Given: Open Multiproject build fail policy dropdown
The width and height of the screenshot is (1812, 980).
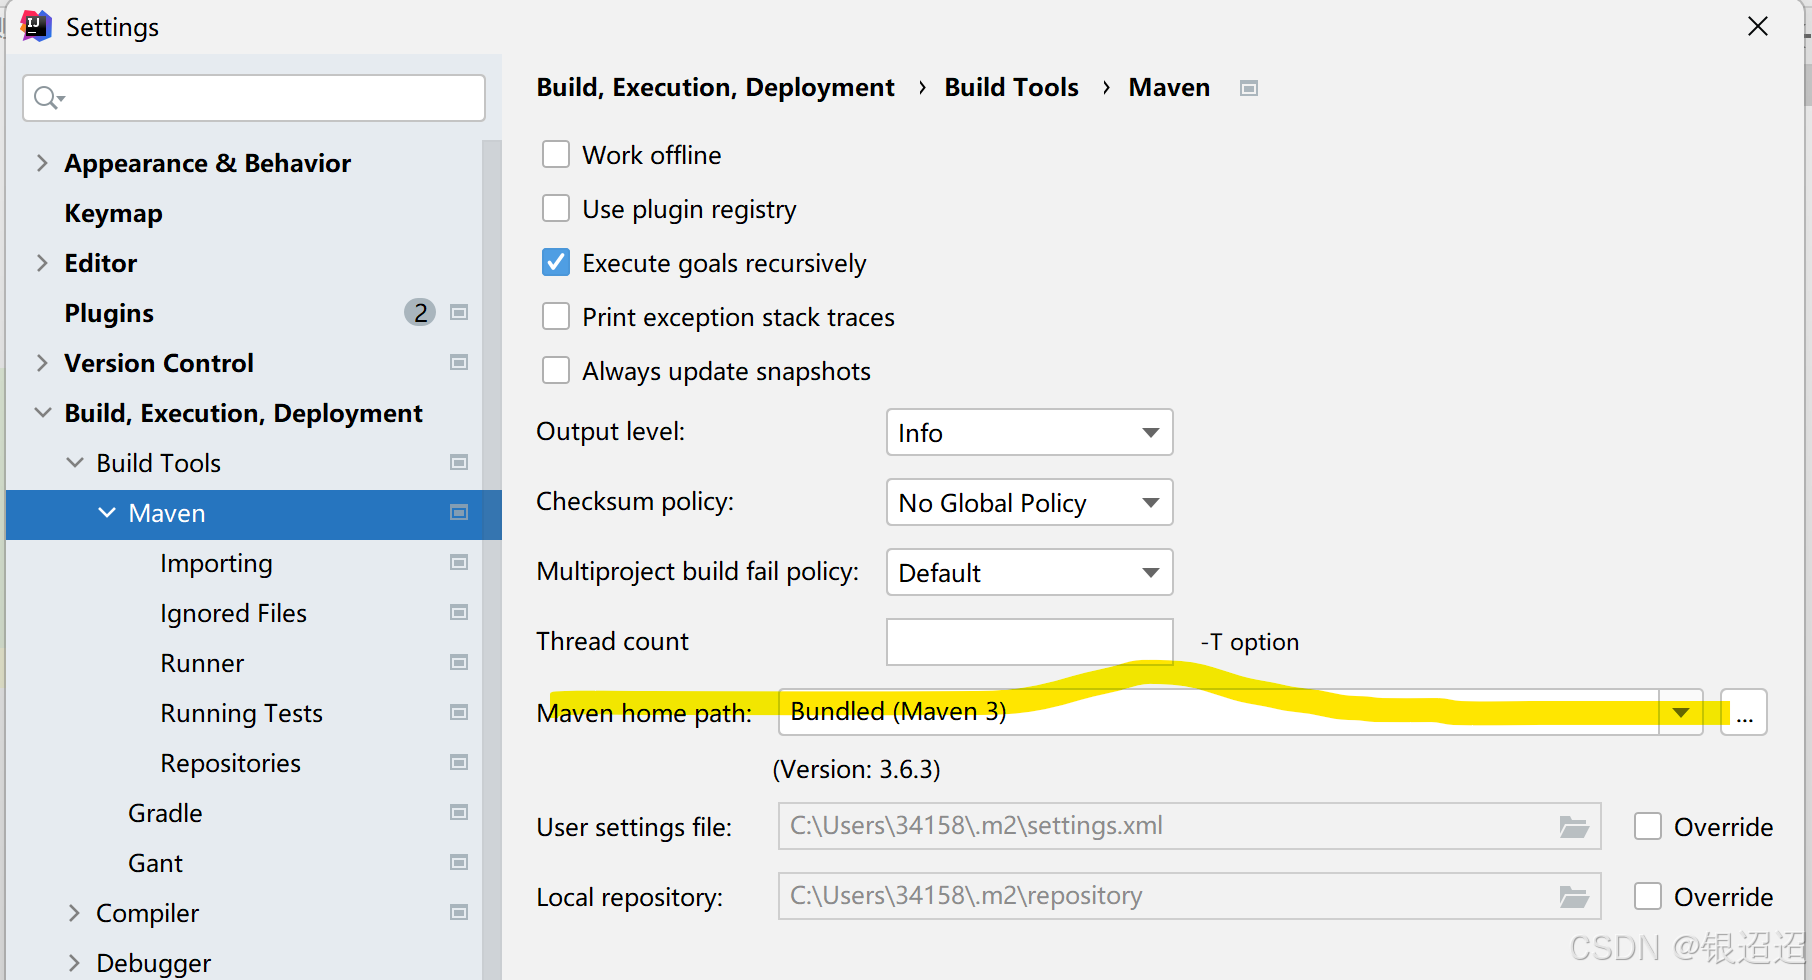Looking at the screenshot, I should pos(1029,573).
